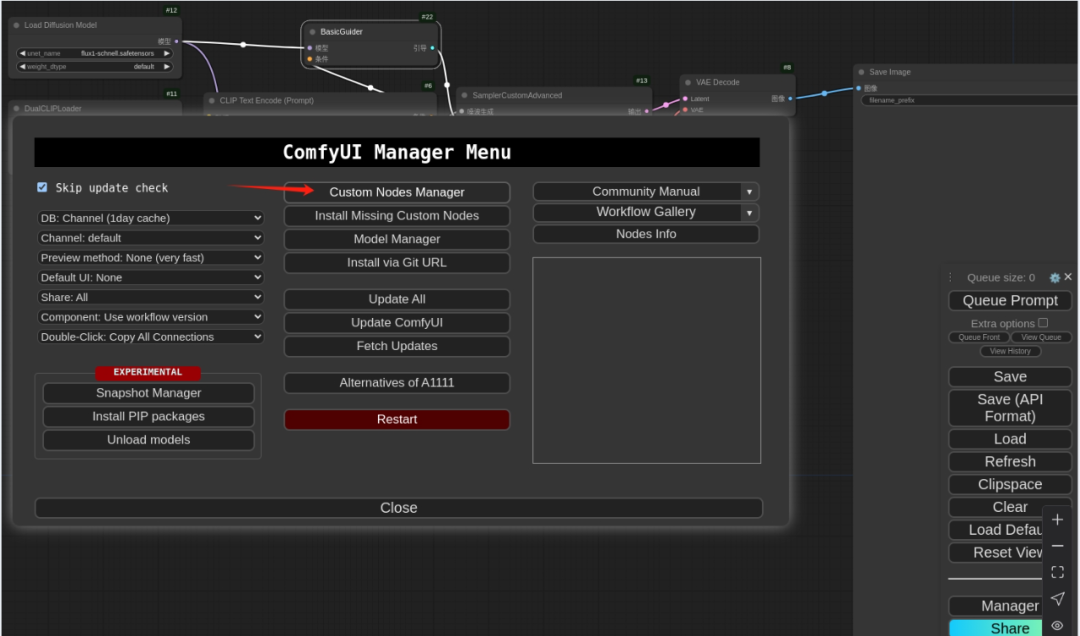The height and width of the screenshot is (636, 1080).
Task: Click the fit view frame icon
Action: click(x=1057, y=572)
